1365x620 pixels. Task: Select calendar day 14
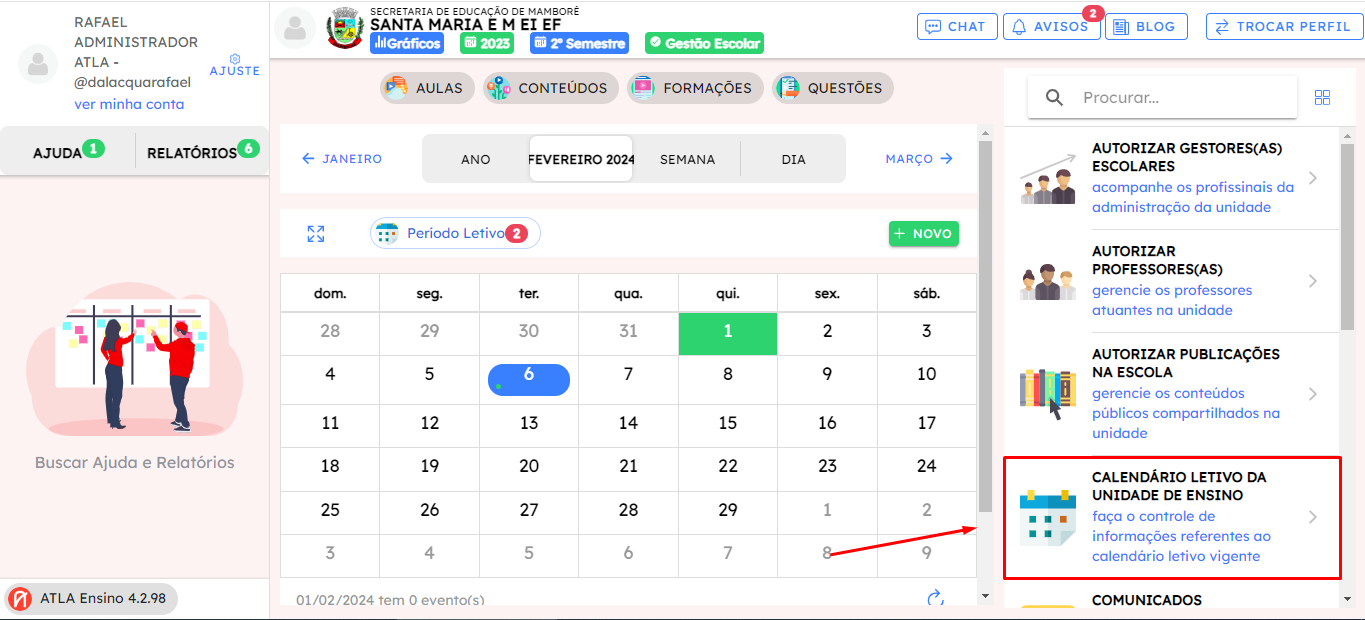tap(628, 423)
